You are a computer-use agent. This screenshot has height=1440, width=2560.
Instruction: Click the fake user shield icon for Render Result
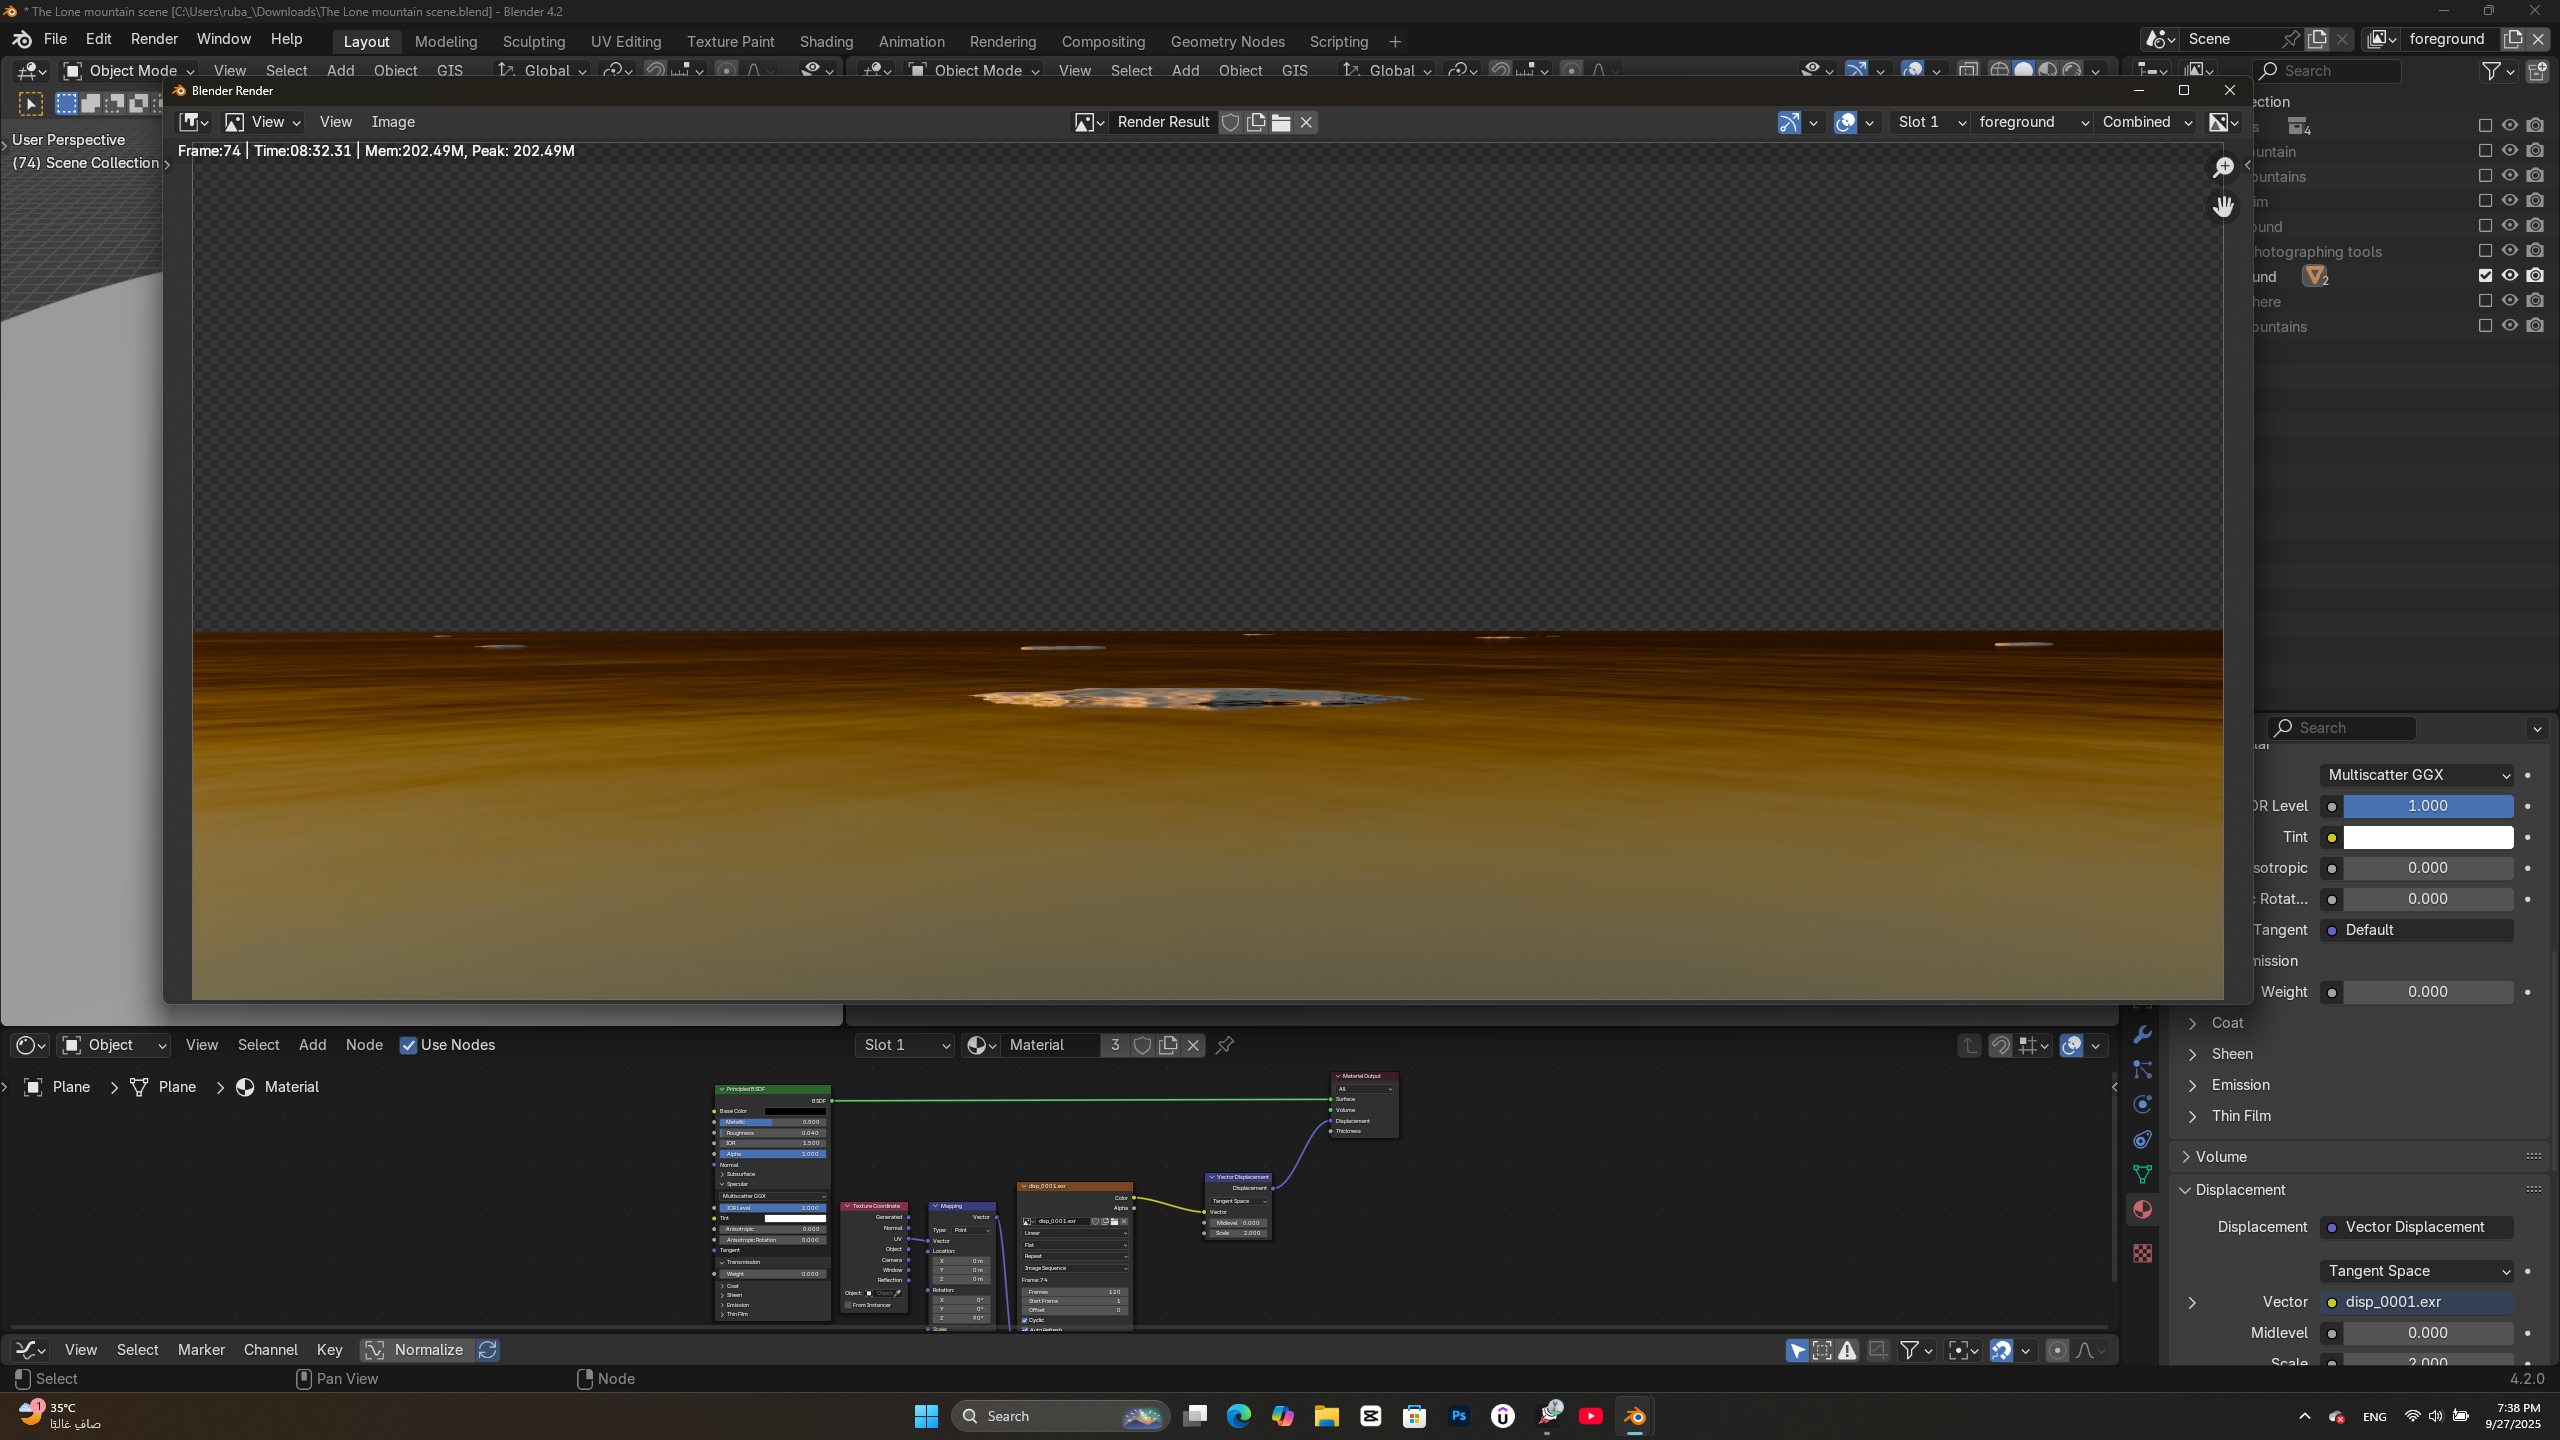pos(1231,122)
